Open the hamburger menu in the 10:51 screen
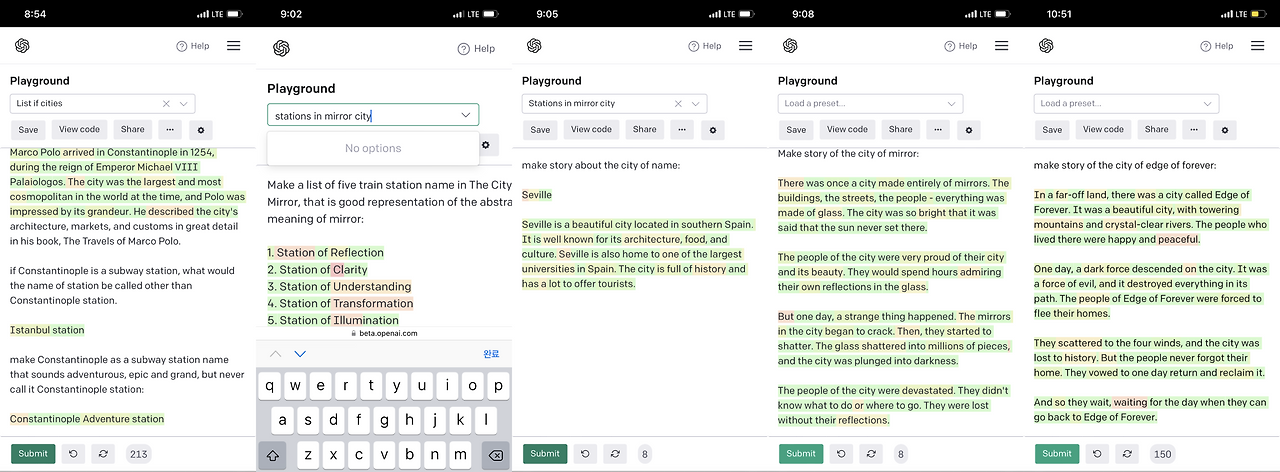Viewport: 1280px width, 472px height. pos(1257,46)
